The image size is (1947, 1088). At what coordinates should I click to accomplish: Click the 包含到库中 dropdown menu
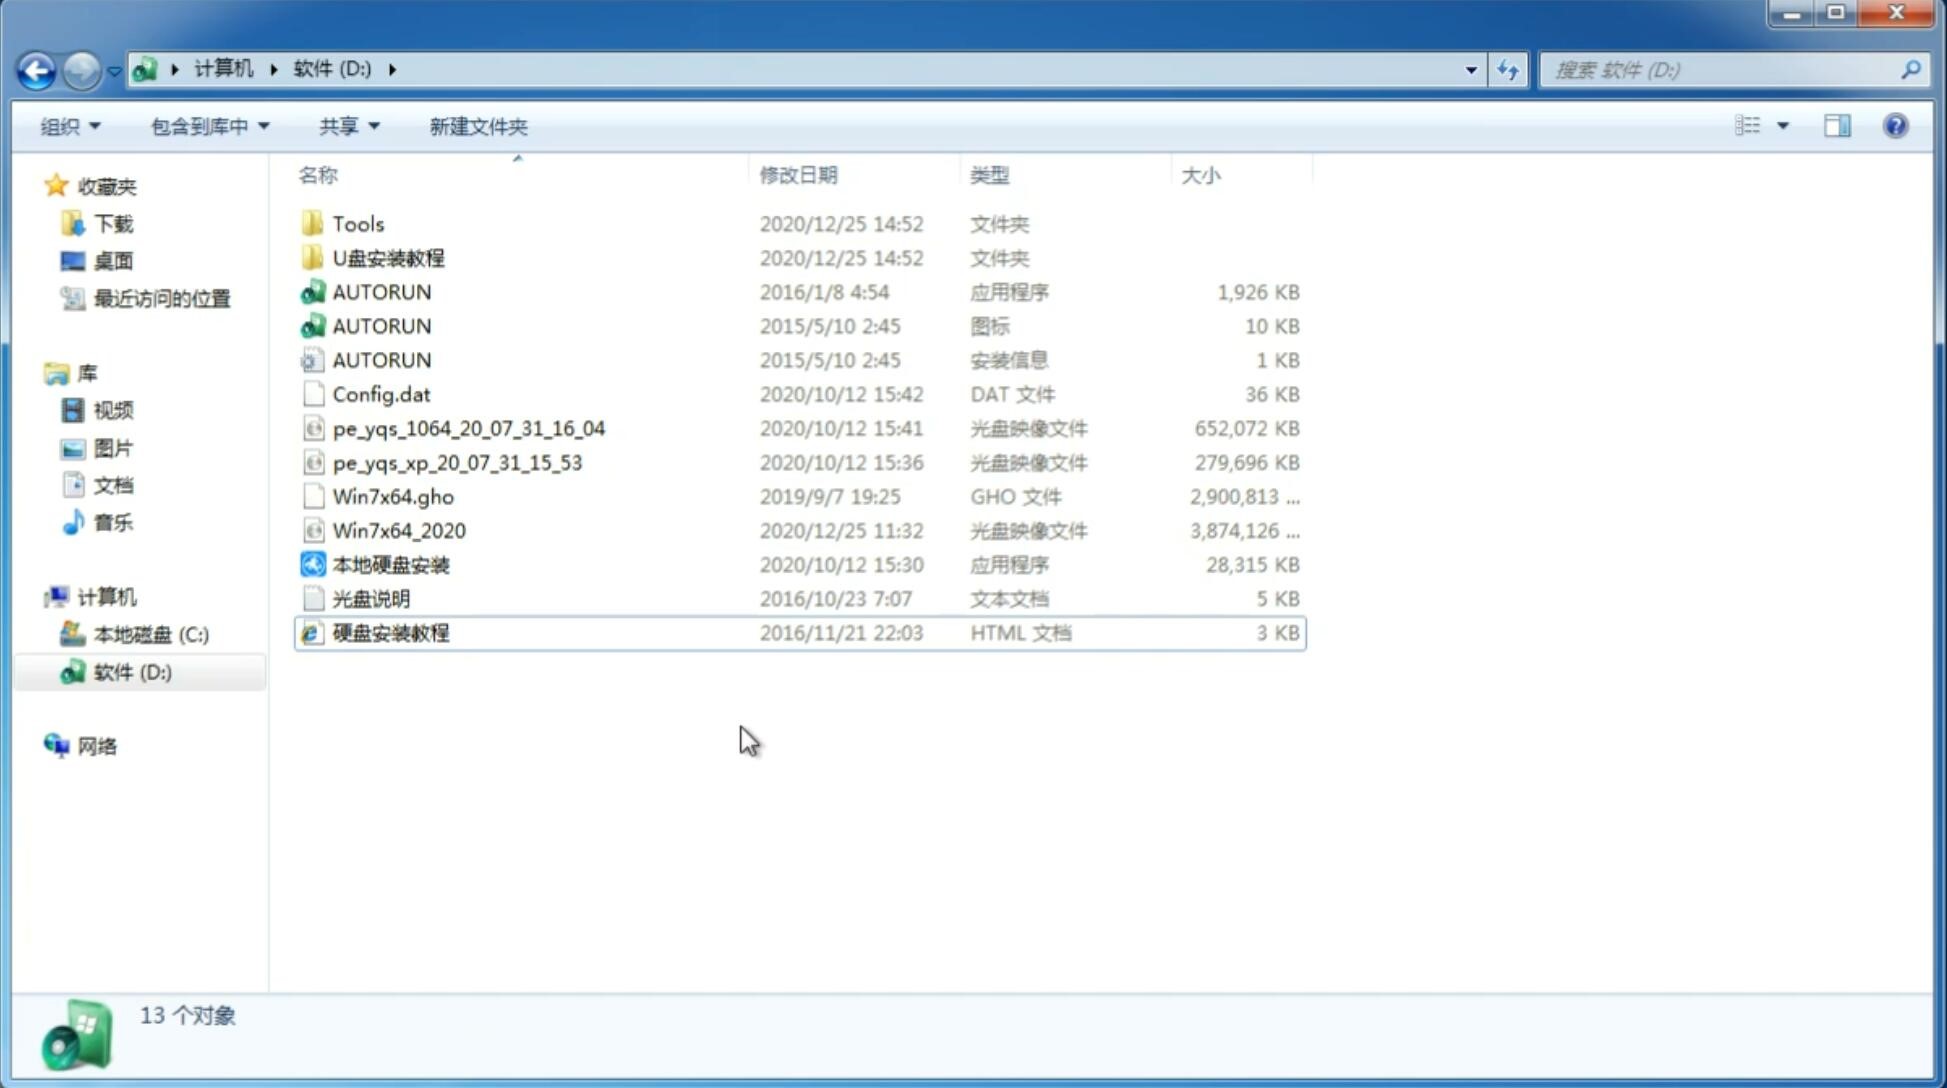coord(207,124)
